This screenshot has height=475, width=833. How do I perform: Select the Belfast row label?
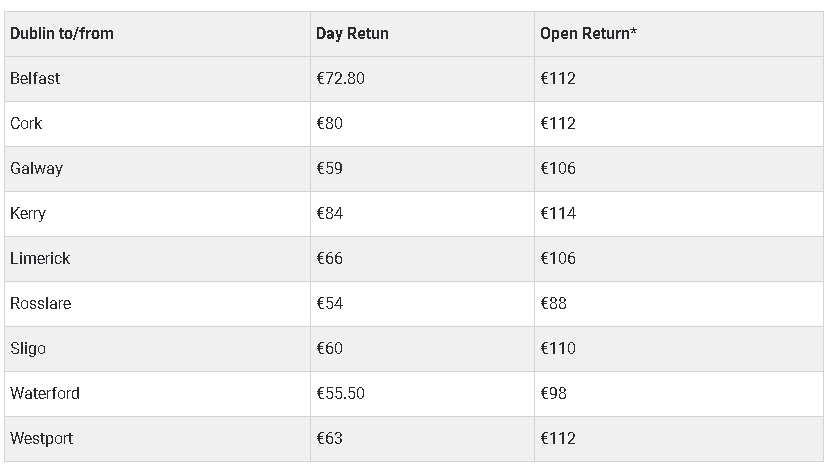click(35, 79)
